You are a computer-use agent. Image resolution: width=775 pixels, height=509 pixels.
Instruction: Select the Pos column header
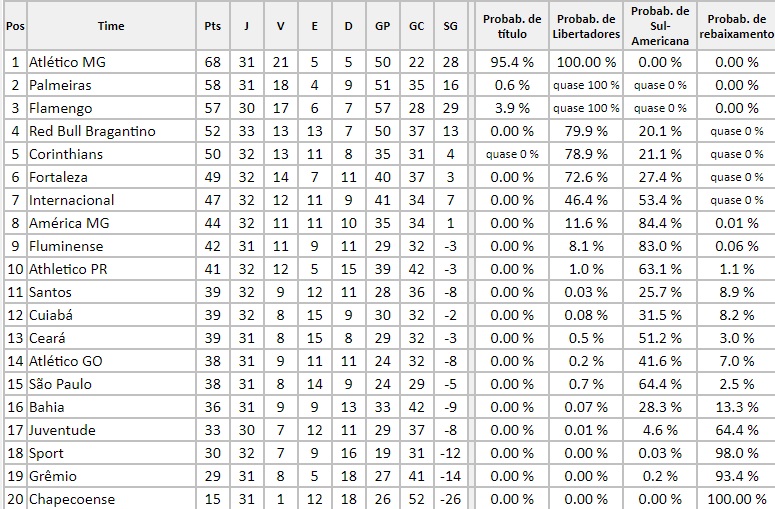tap(15, 26)
